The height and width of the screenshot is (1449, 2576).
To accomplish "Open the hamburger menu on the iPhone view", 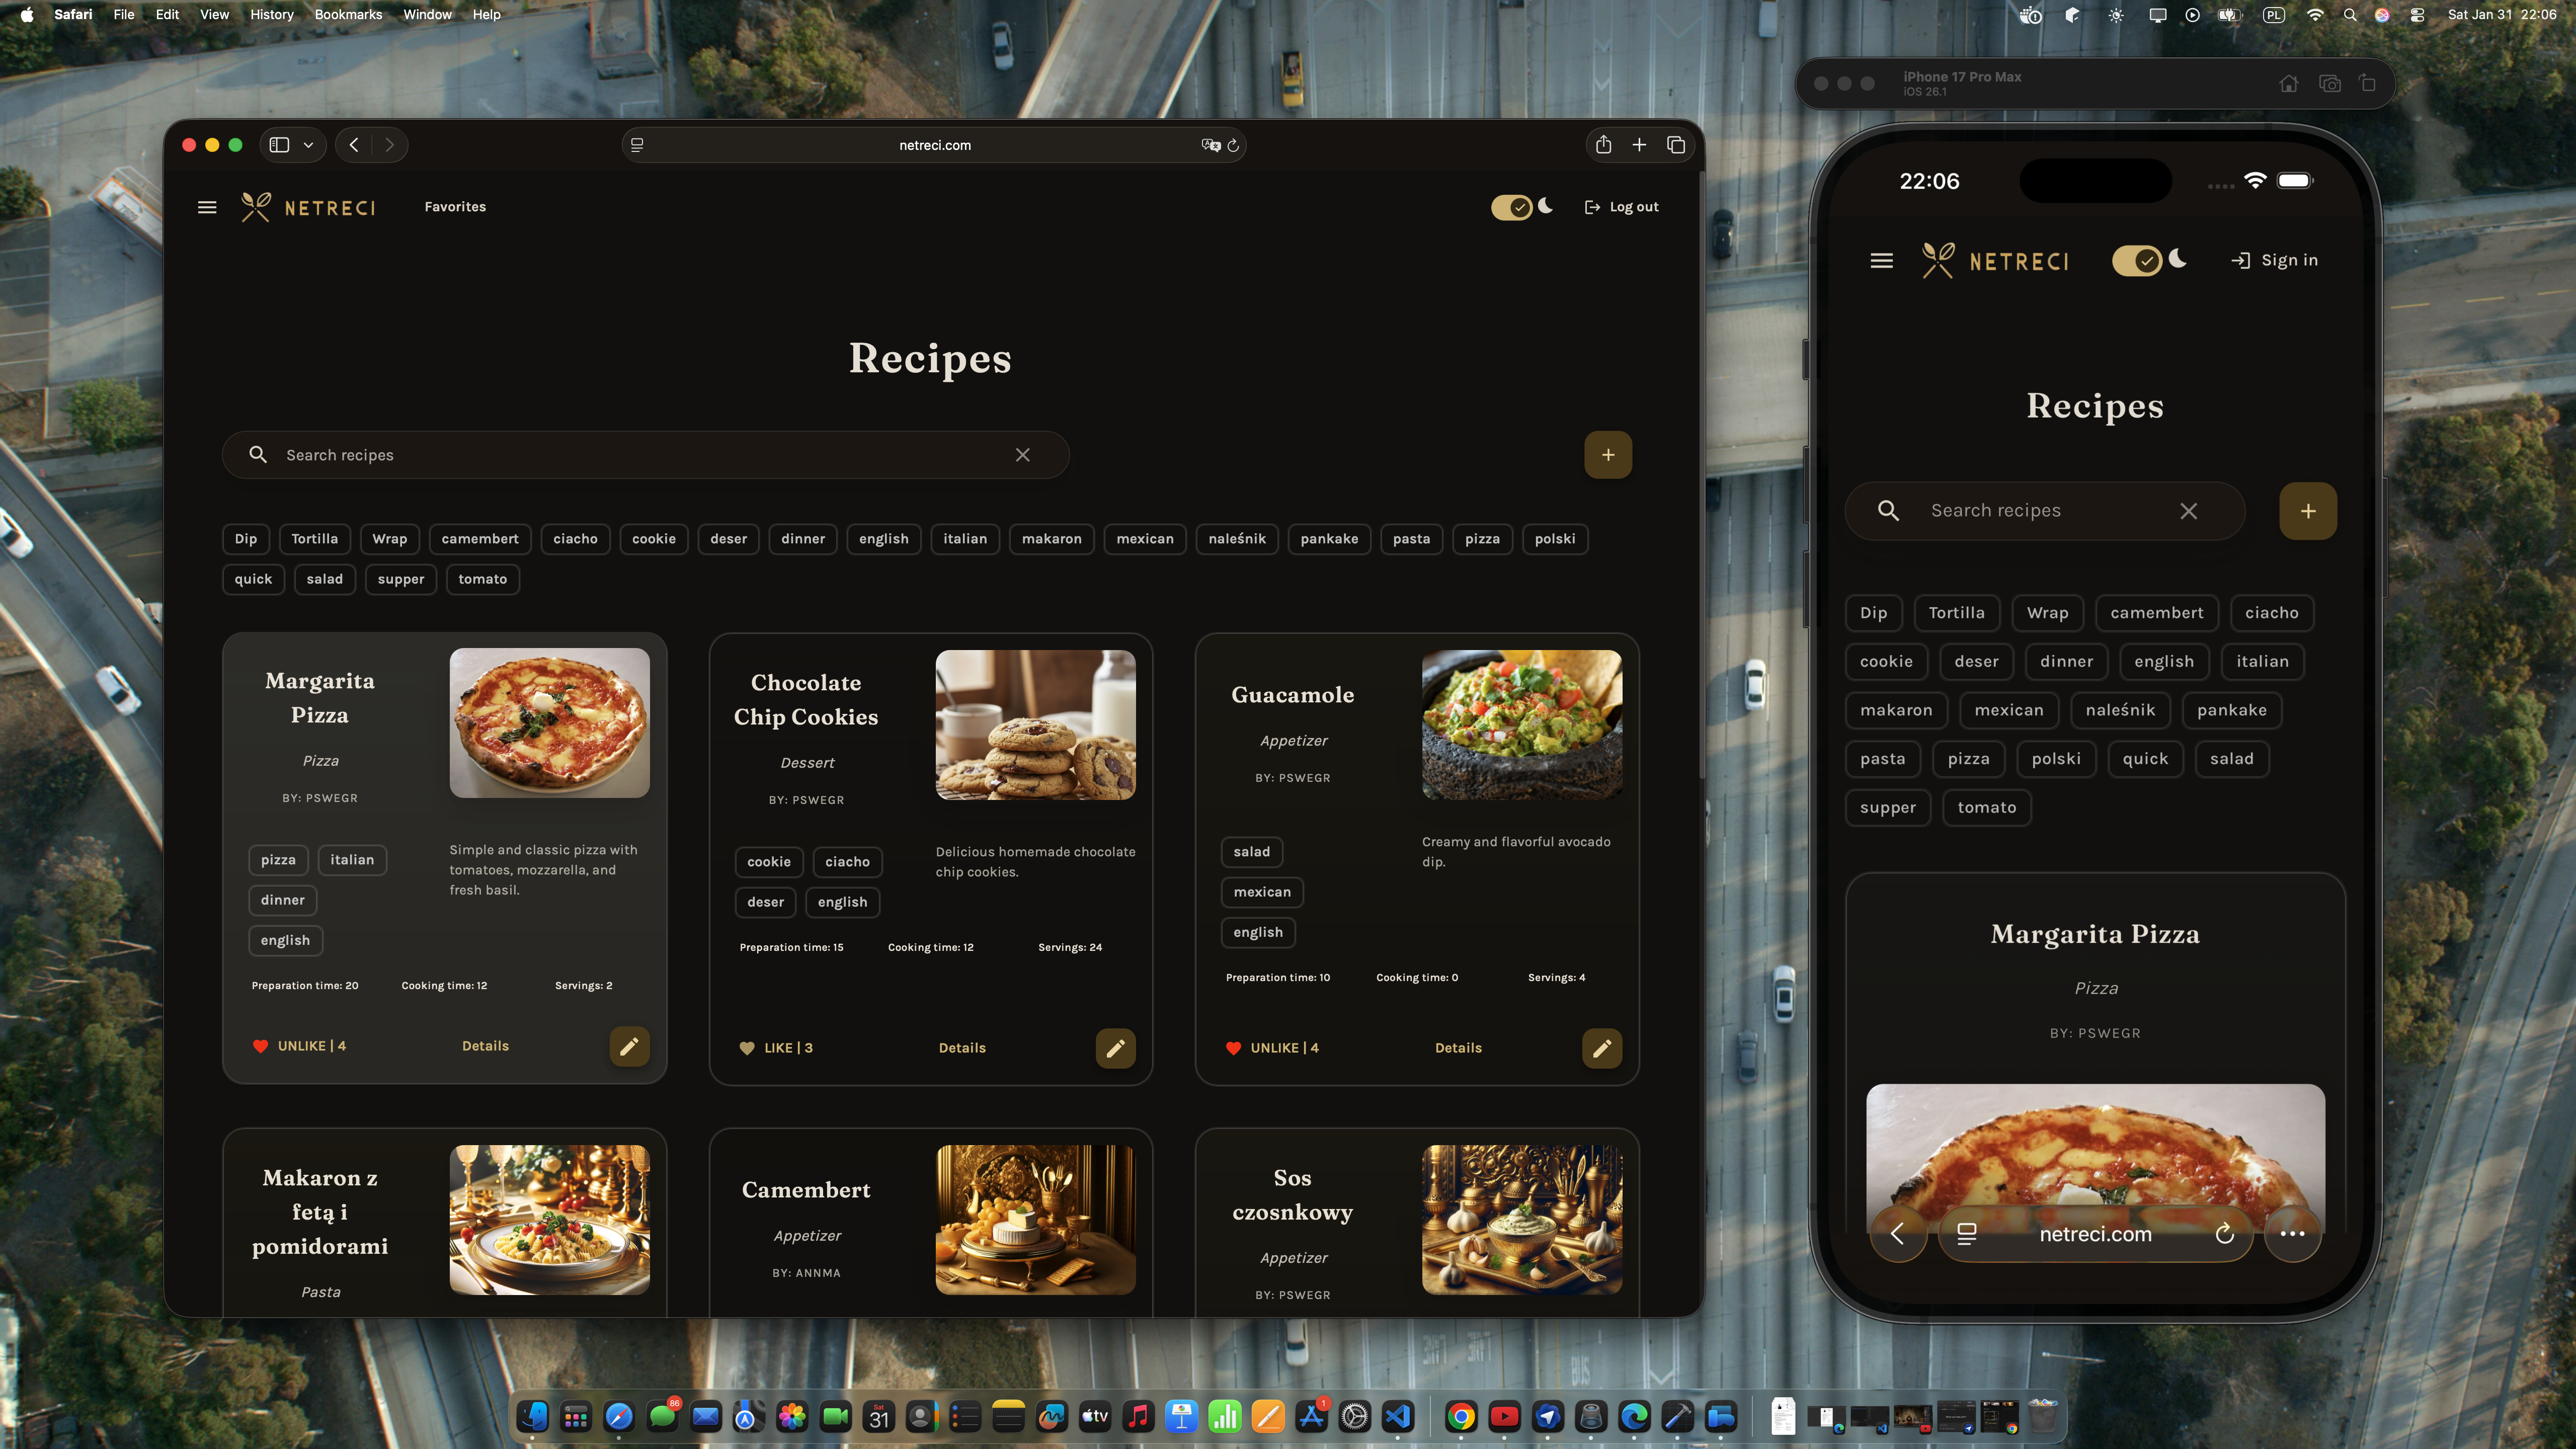I will click(x=1881, y=260).
